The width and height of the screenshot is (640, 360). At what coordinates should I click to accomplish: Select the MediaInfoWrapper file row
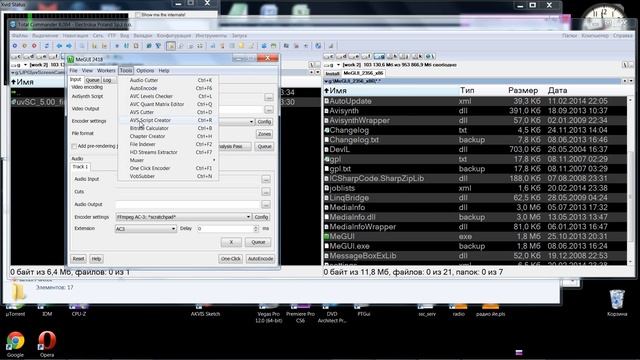coord(475,227)
